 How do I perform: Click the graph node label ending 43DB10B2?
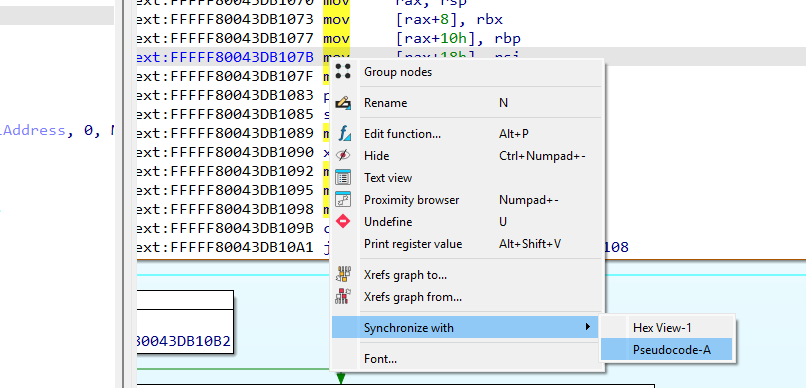pyautogui.click(x=184, y=341)
